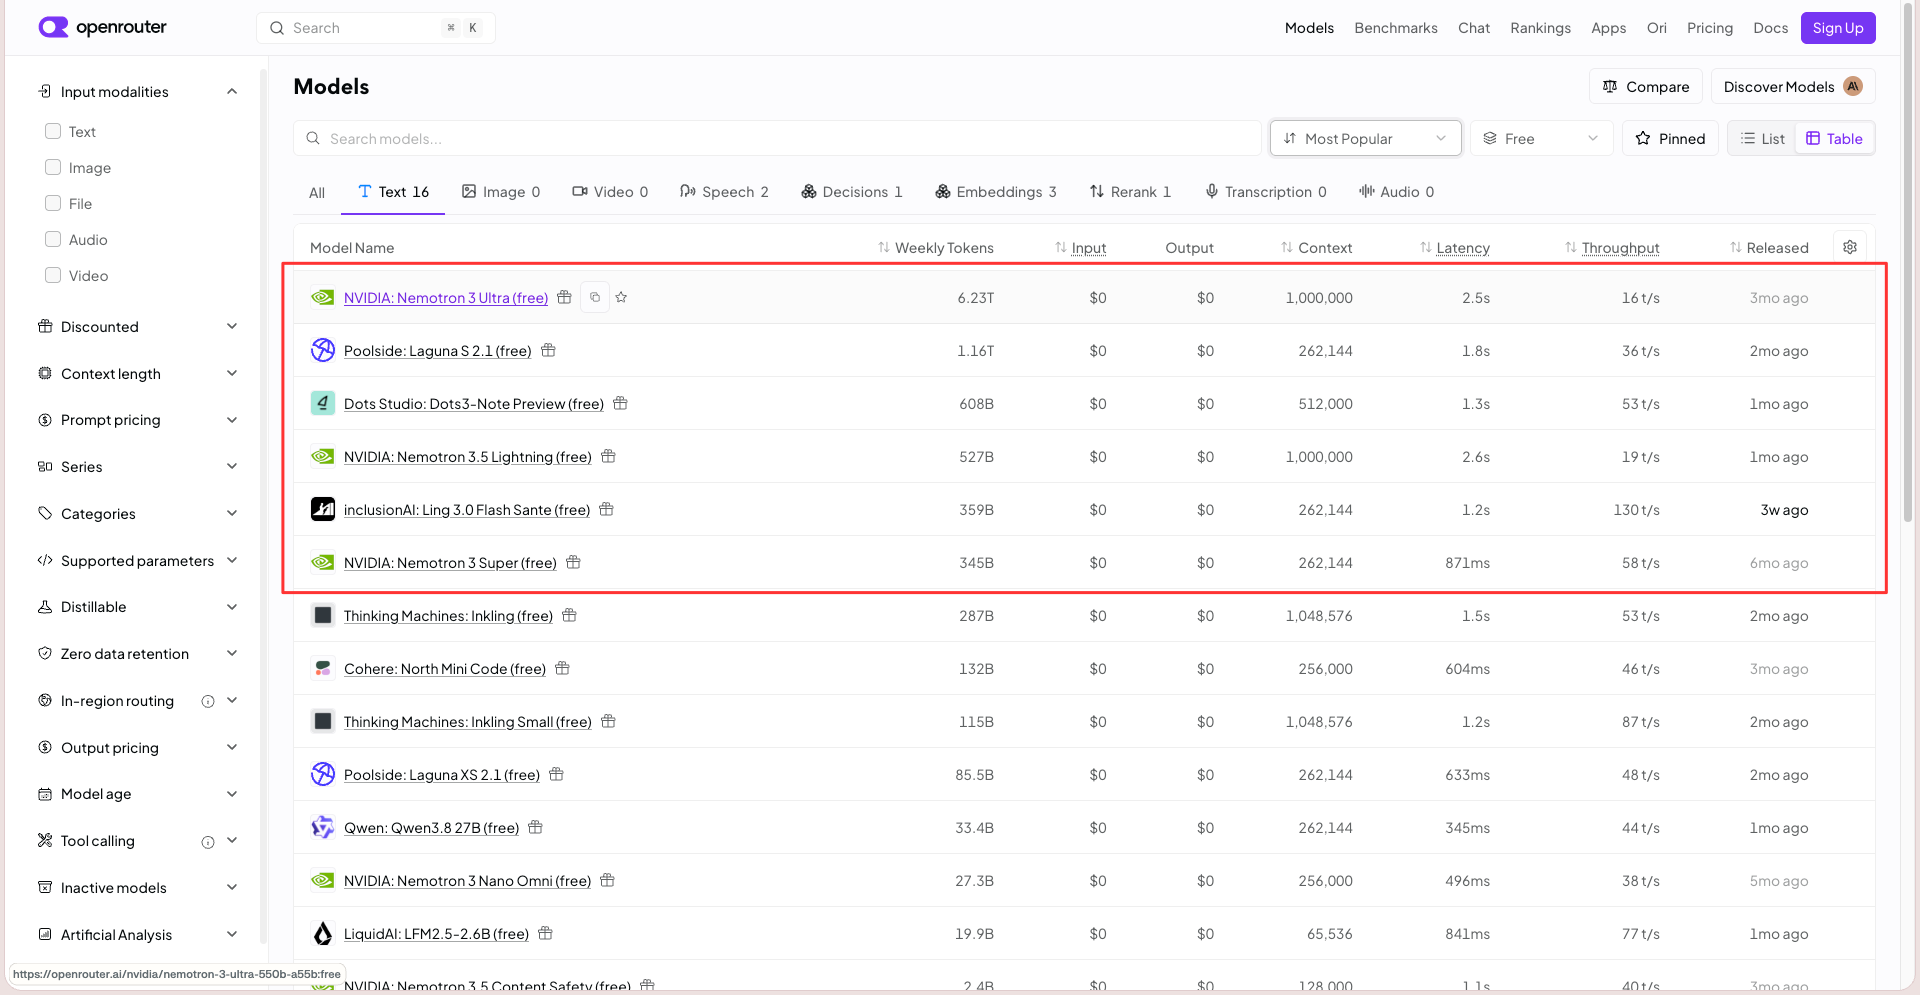Screen dimensions: 1920x995
Task: Open Benchmarks in top navigation
Action: click(x=1396, y=28)
